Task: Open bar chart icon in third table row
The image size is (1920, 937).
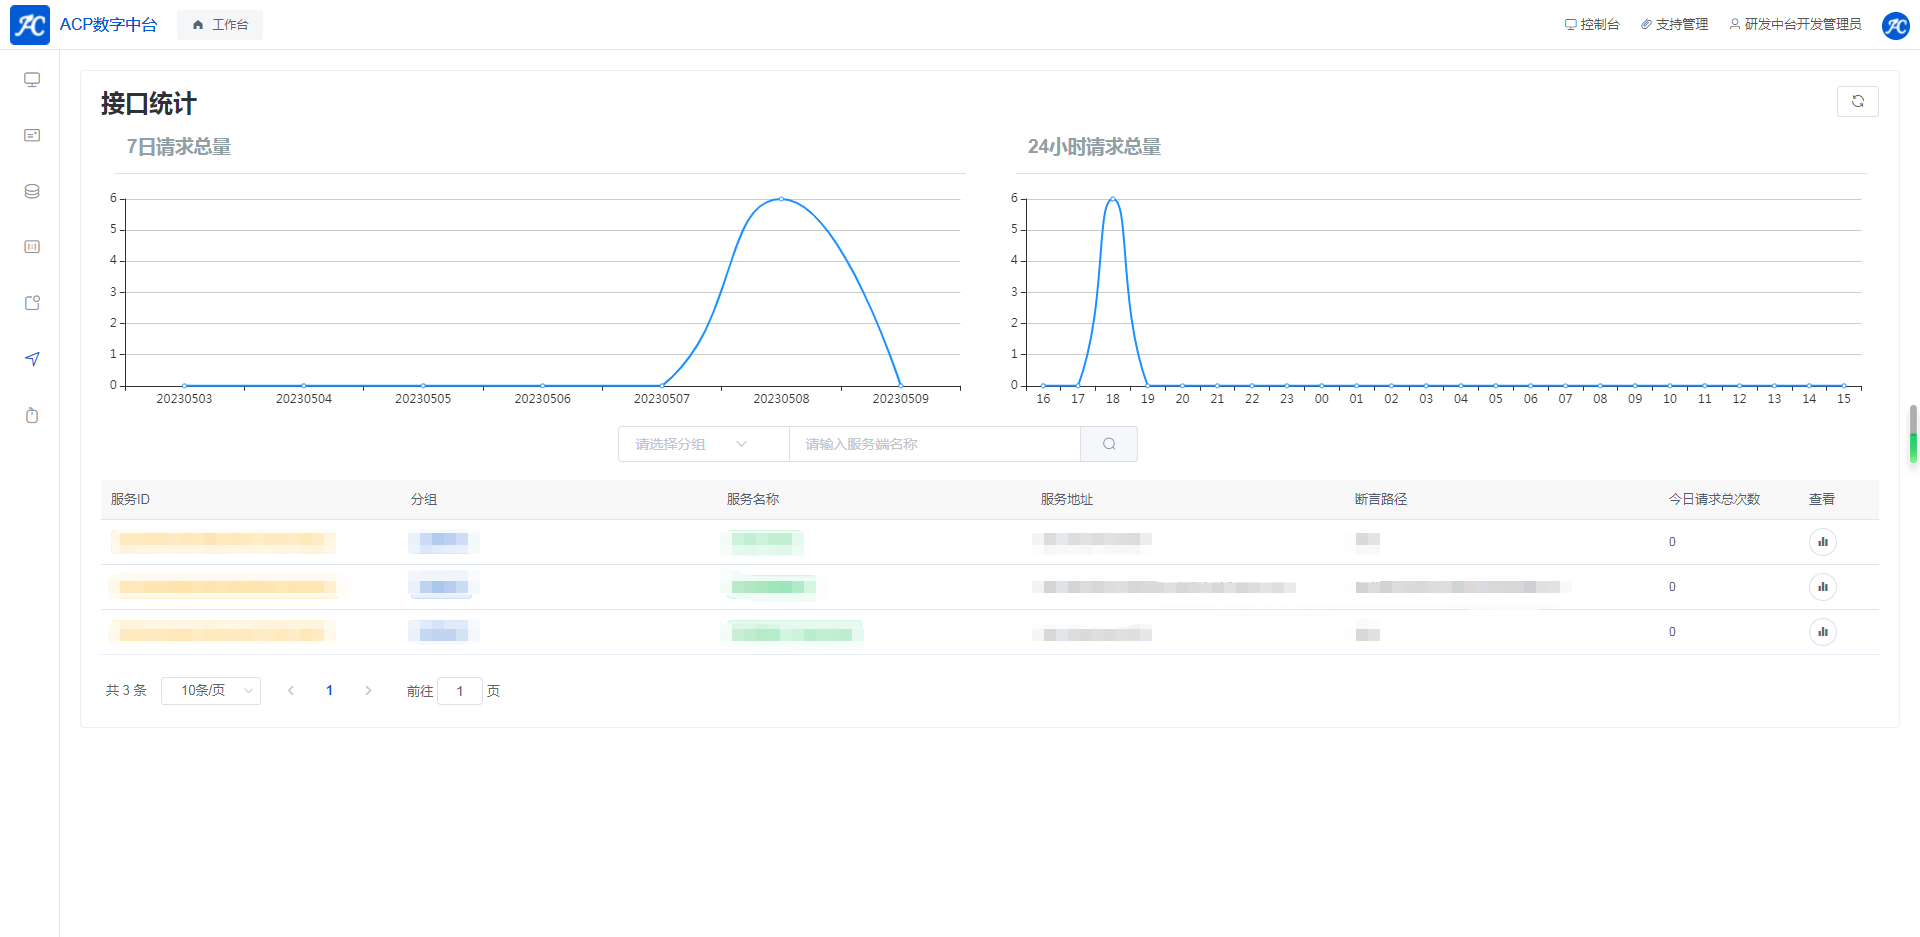Action: tap(1822, 632)
